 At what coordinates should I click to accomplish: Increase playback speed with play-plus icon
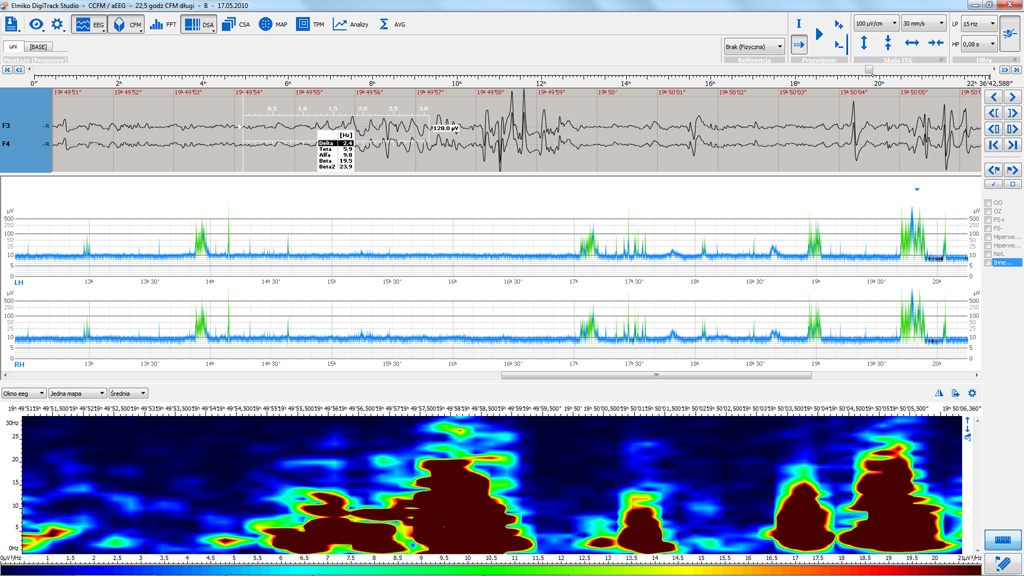point(839,25)
